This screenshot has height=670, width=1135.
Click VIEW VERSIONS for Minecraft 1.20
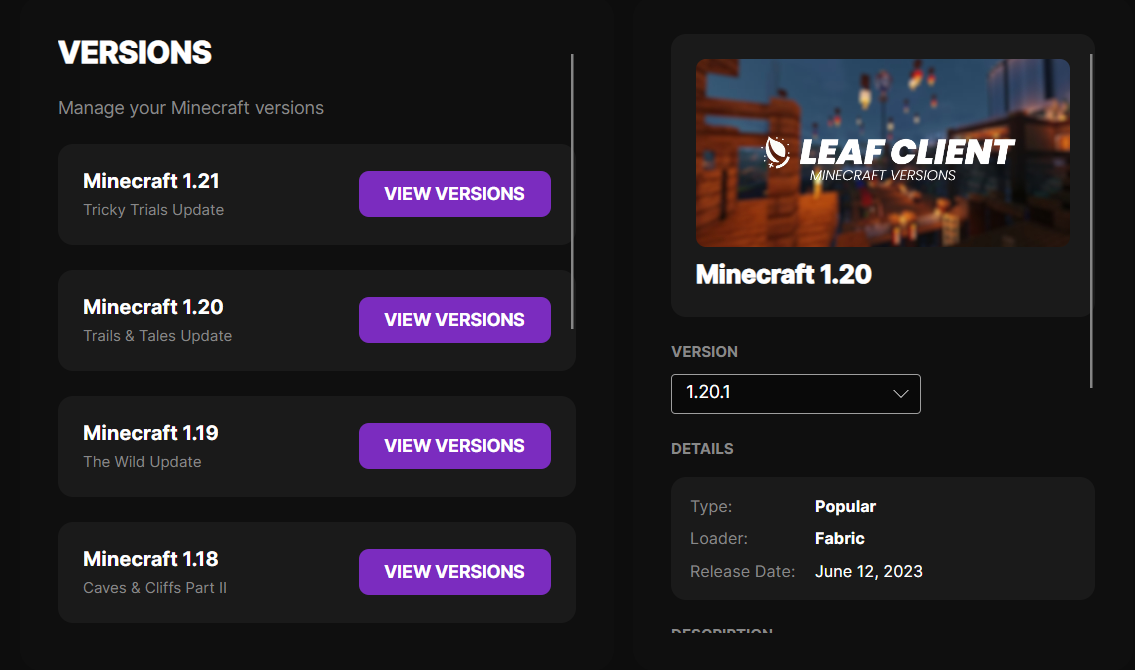(454, 319)
